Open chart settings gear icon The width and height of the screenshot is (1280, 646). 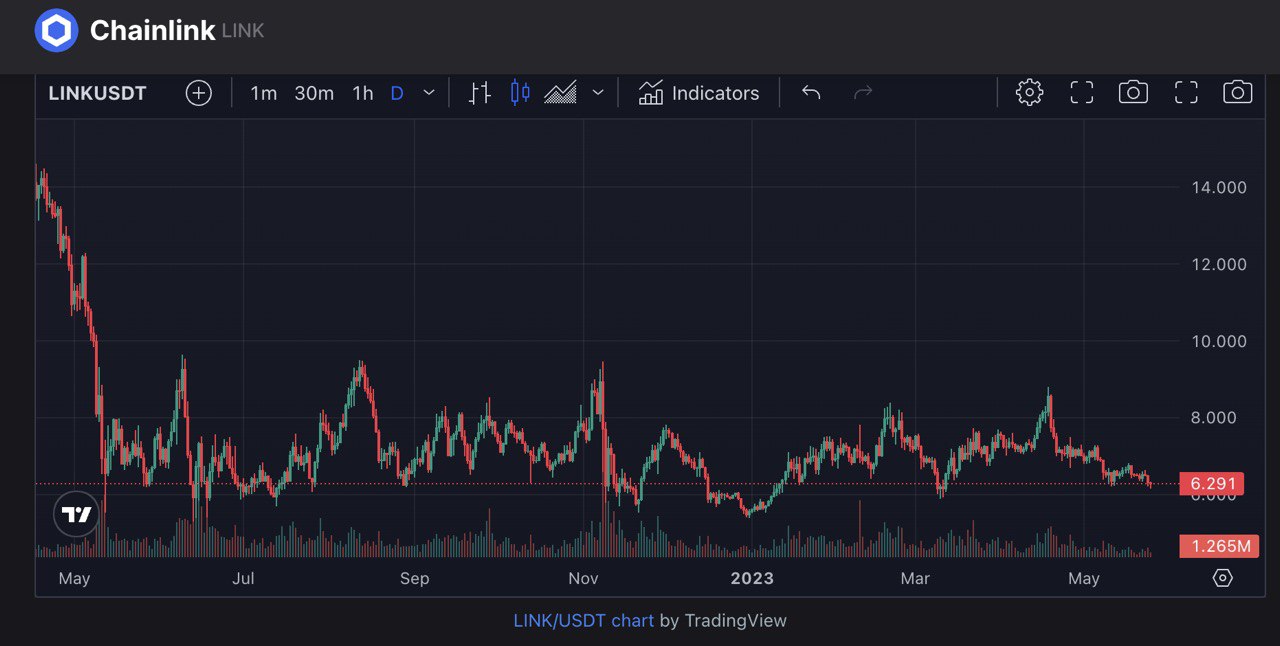click(1029, 93)
